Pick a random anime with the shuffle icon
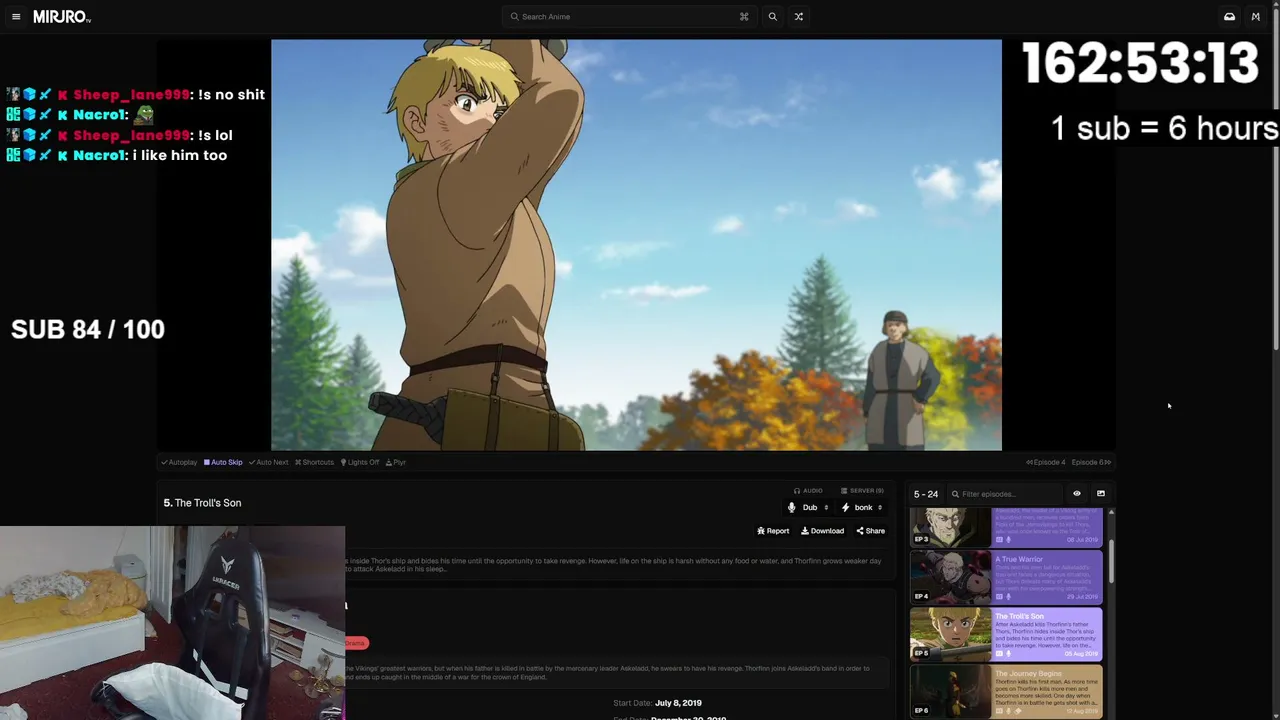1280x720 pixels. (798, 17)
